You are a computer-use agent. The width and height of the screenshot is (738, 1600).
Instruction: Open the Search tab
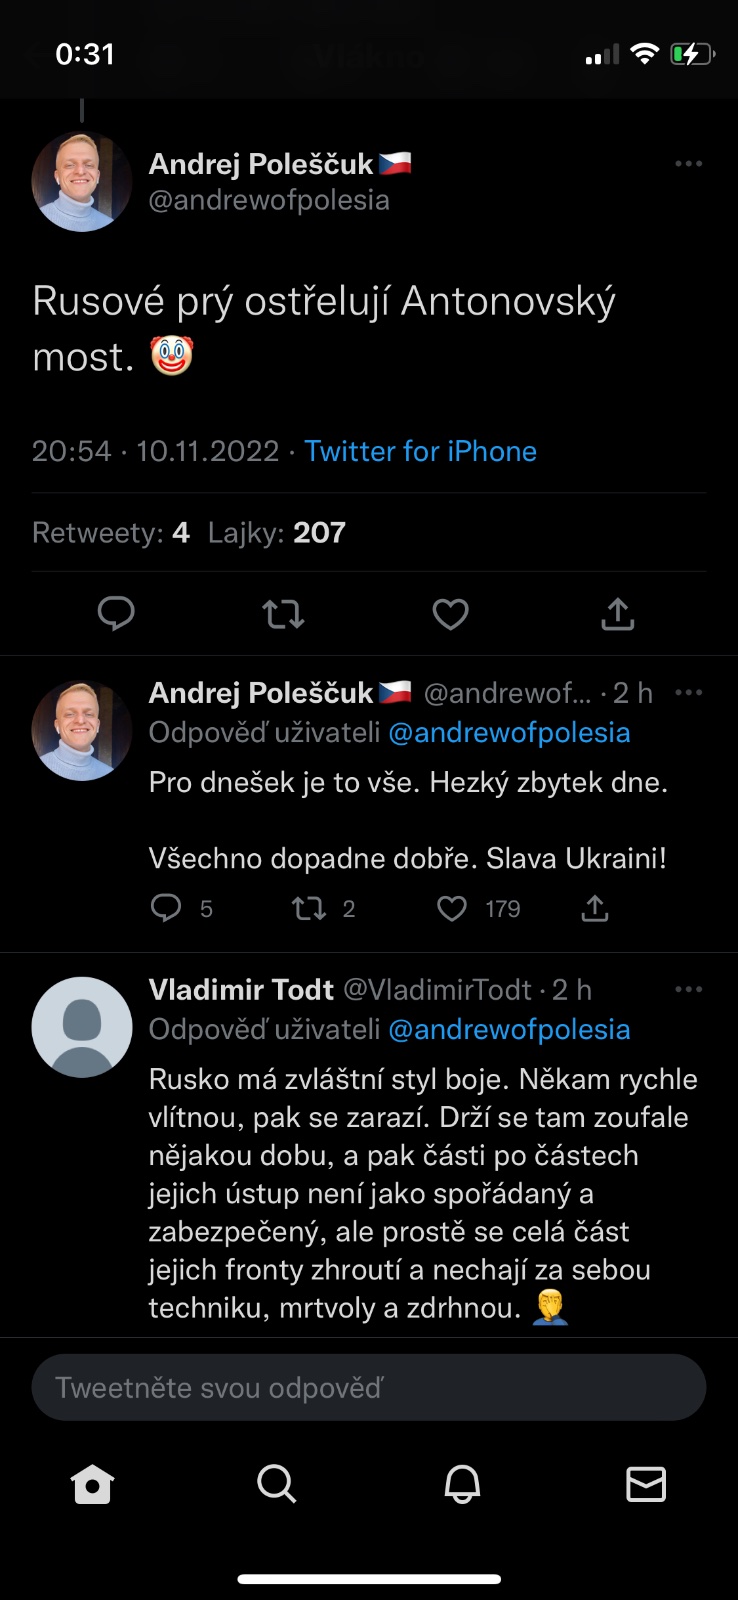point(276,1484)
